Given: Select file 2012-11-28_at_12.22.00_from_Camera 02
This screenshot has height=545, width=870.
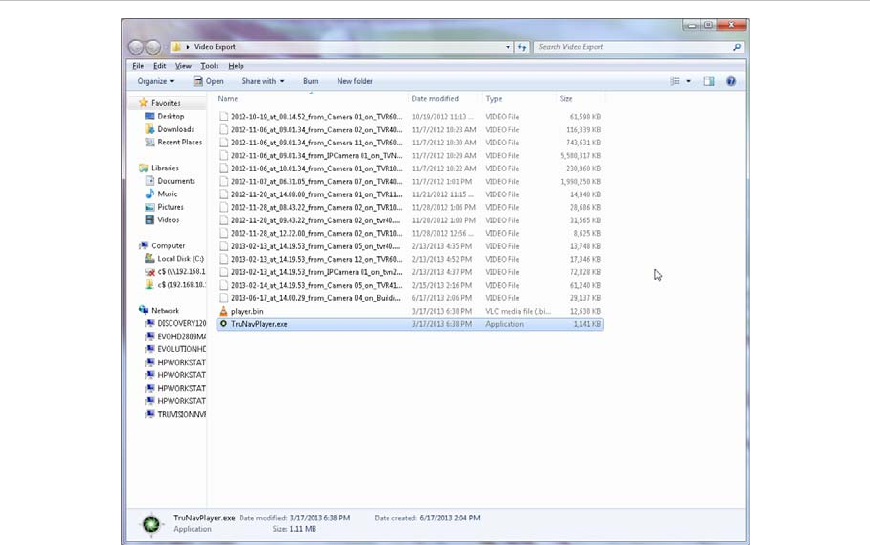Looking at the screenshot, I should (x=316, y=233).
